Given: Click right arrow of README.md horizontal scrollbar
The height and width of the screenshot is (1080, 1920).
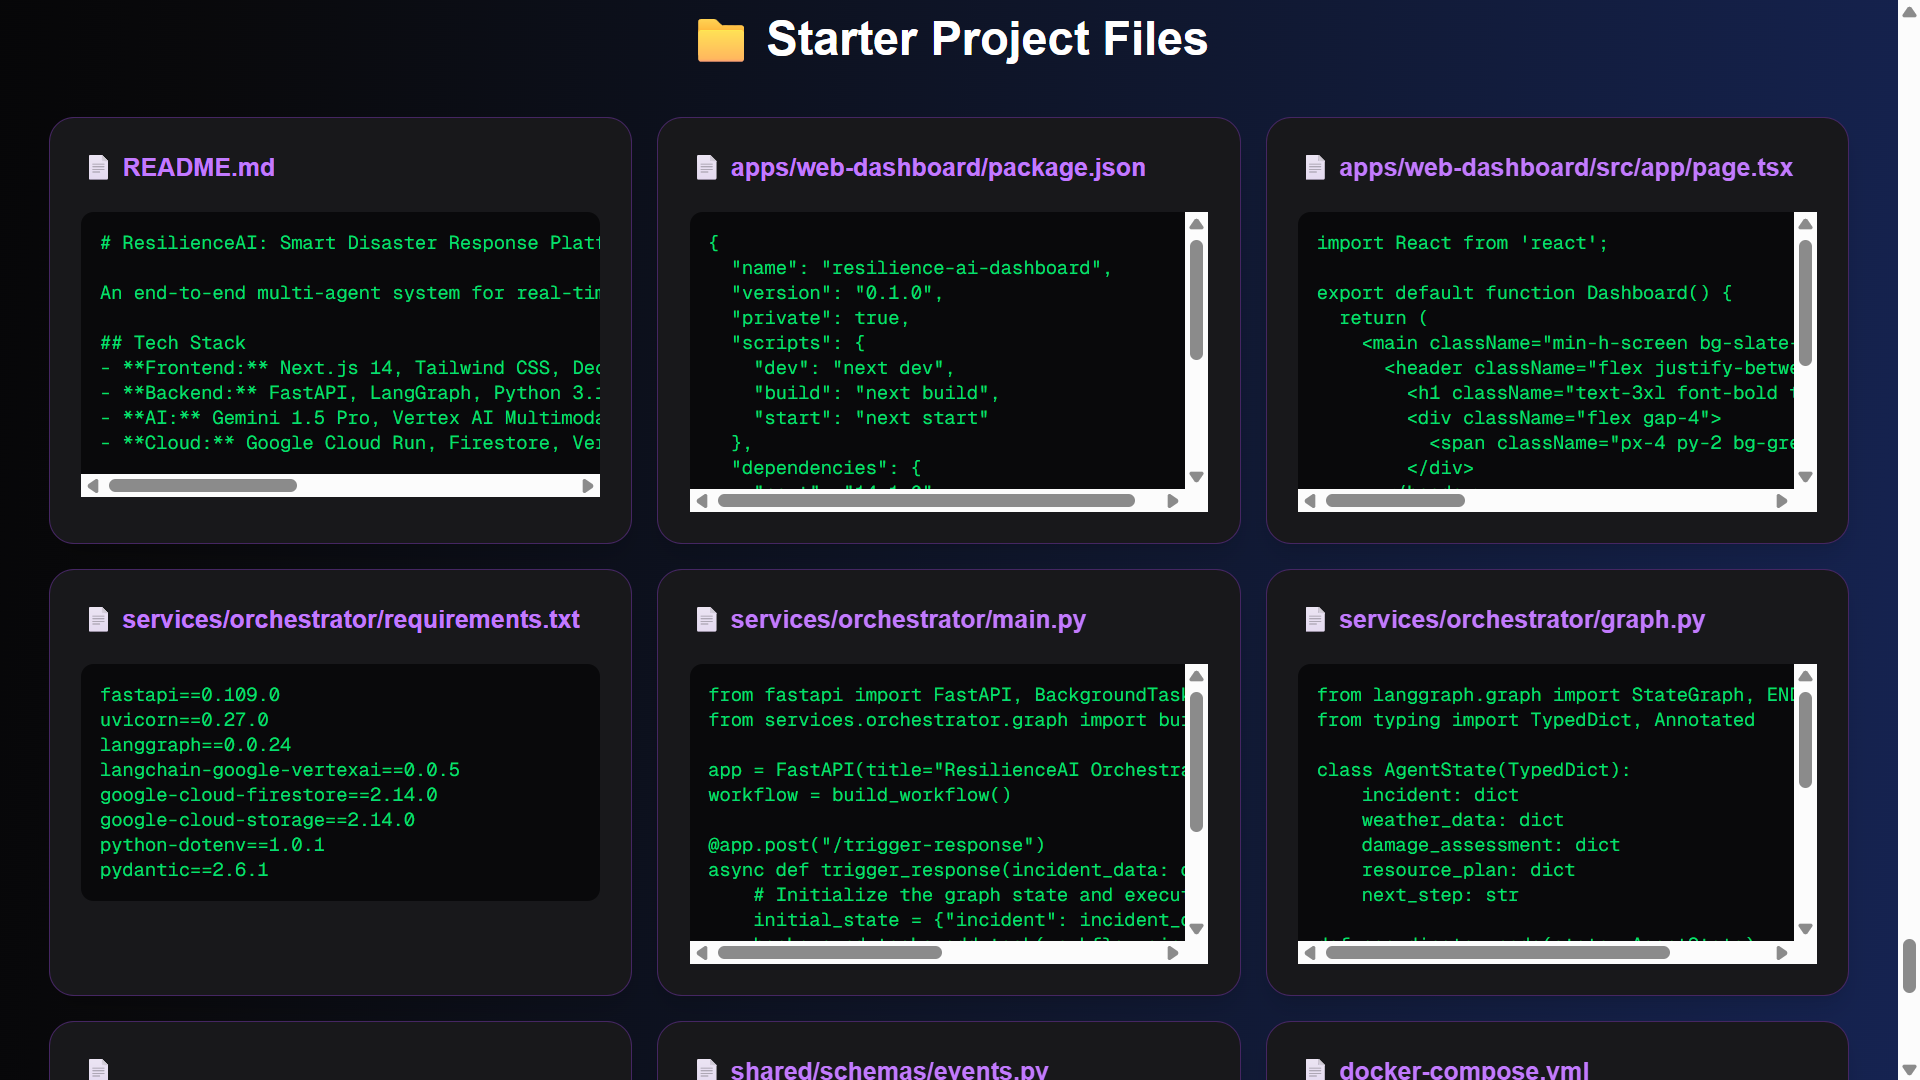Looking at the screenshot, I should click(x=588, y=486).
